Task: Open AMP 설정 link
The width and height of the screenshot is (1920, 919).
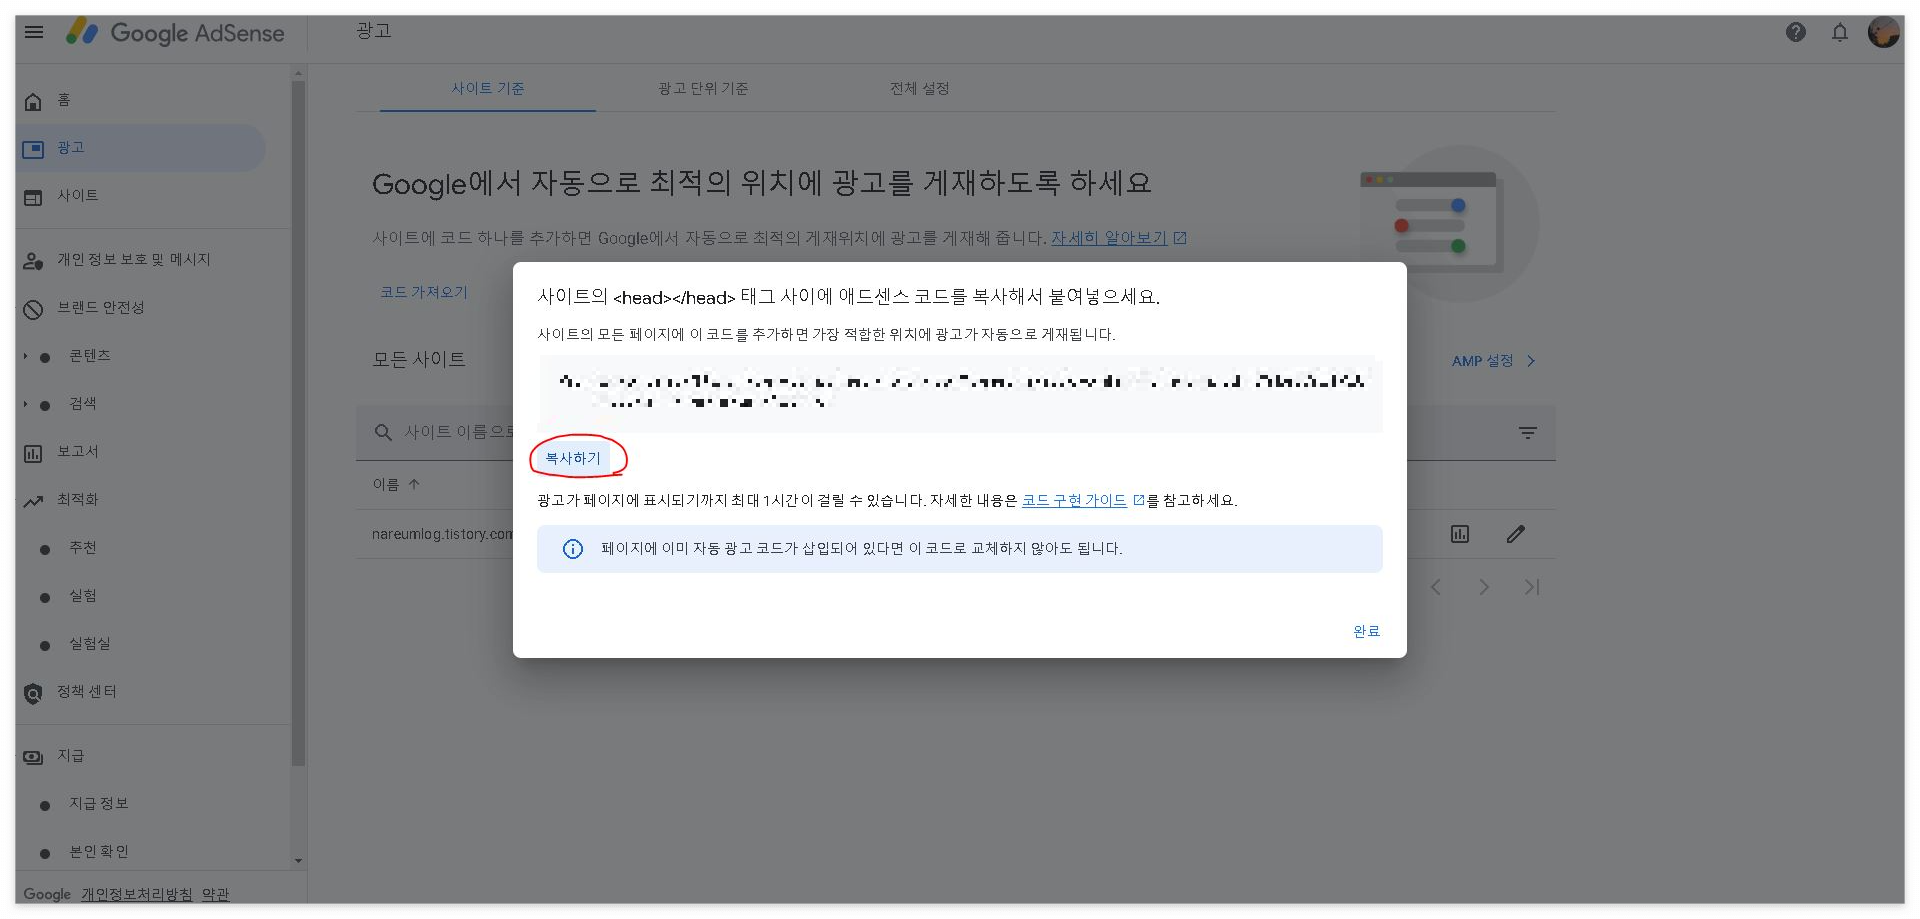Action: tap(1493, 361)
